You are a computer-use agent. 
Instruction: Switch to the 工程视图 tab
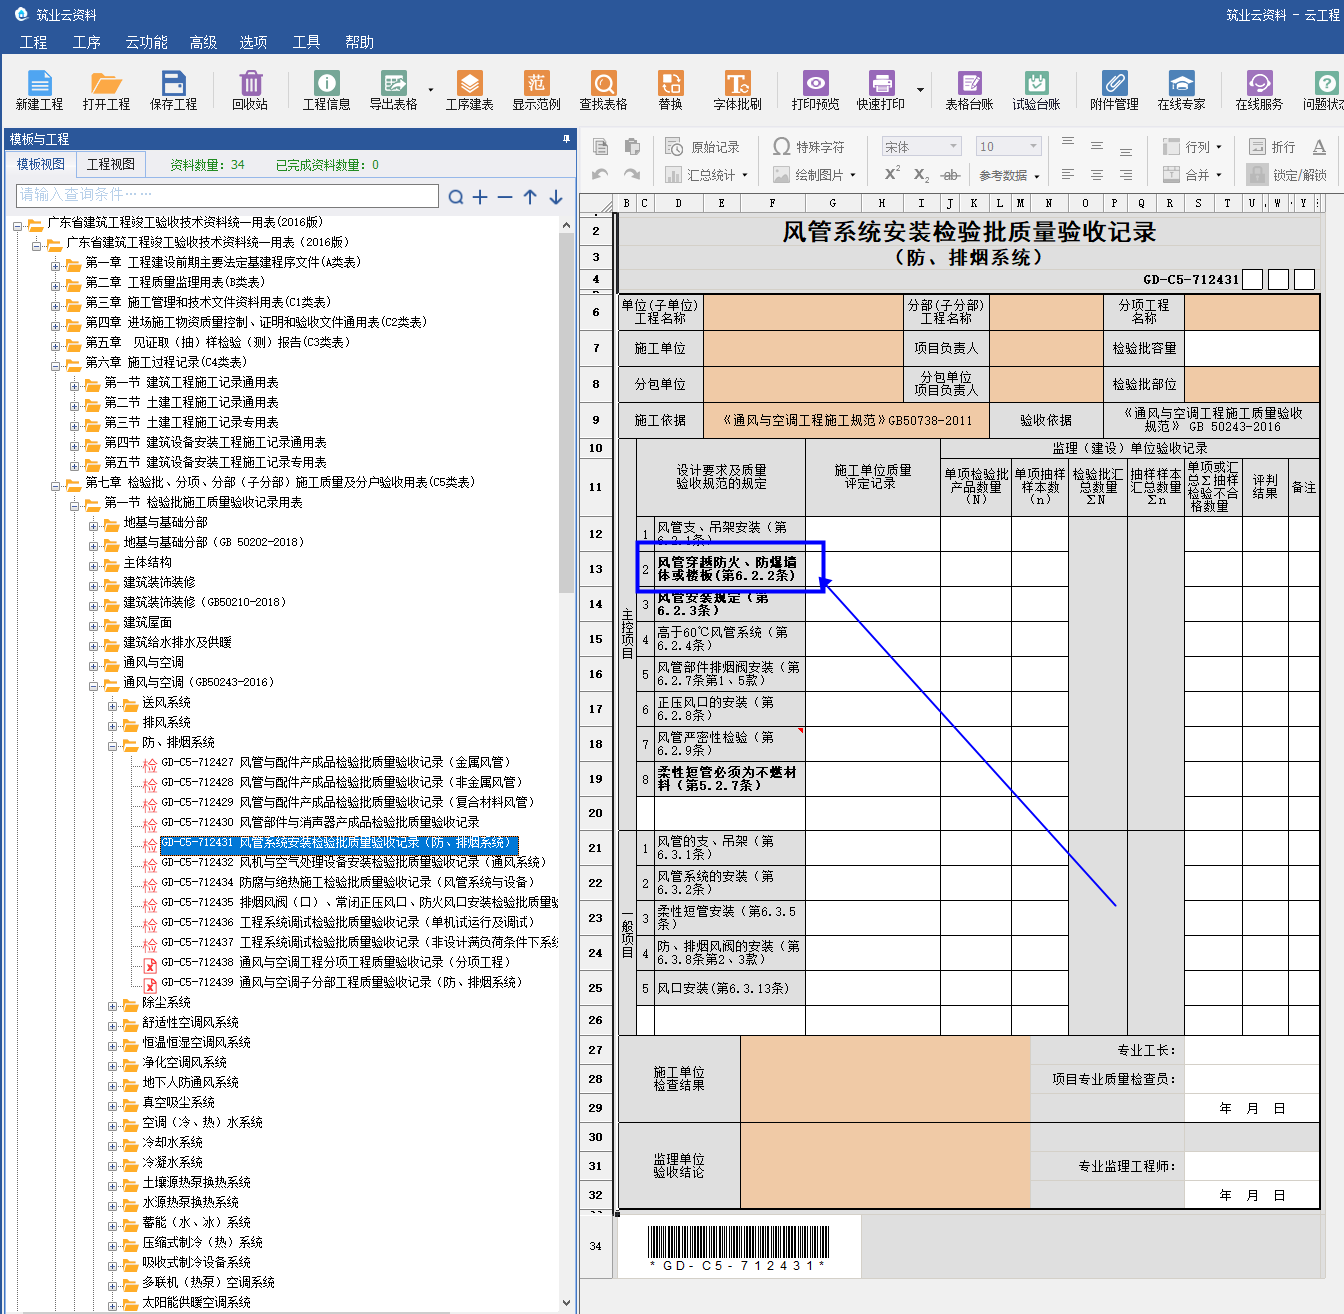point(110,164)
